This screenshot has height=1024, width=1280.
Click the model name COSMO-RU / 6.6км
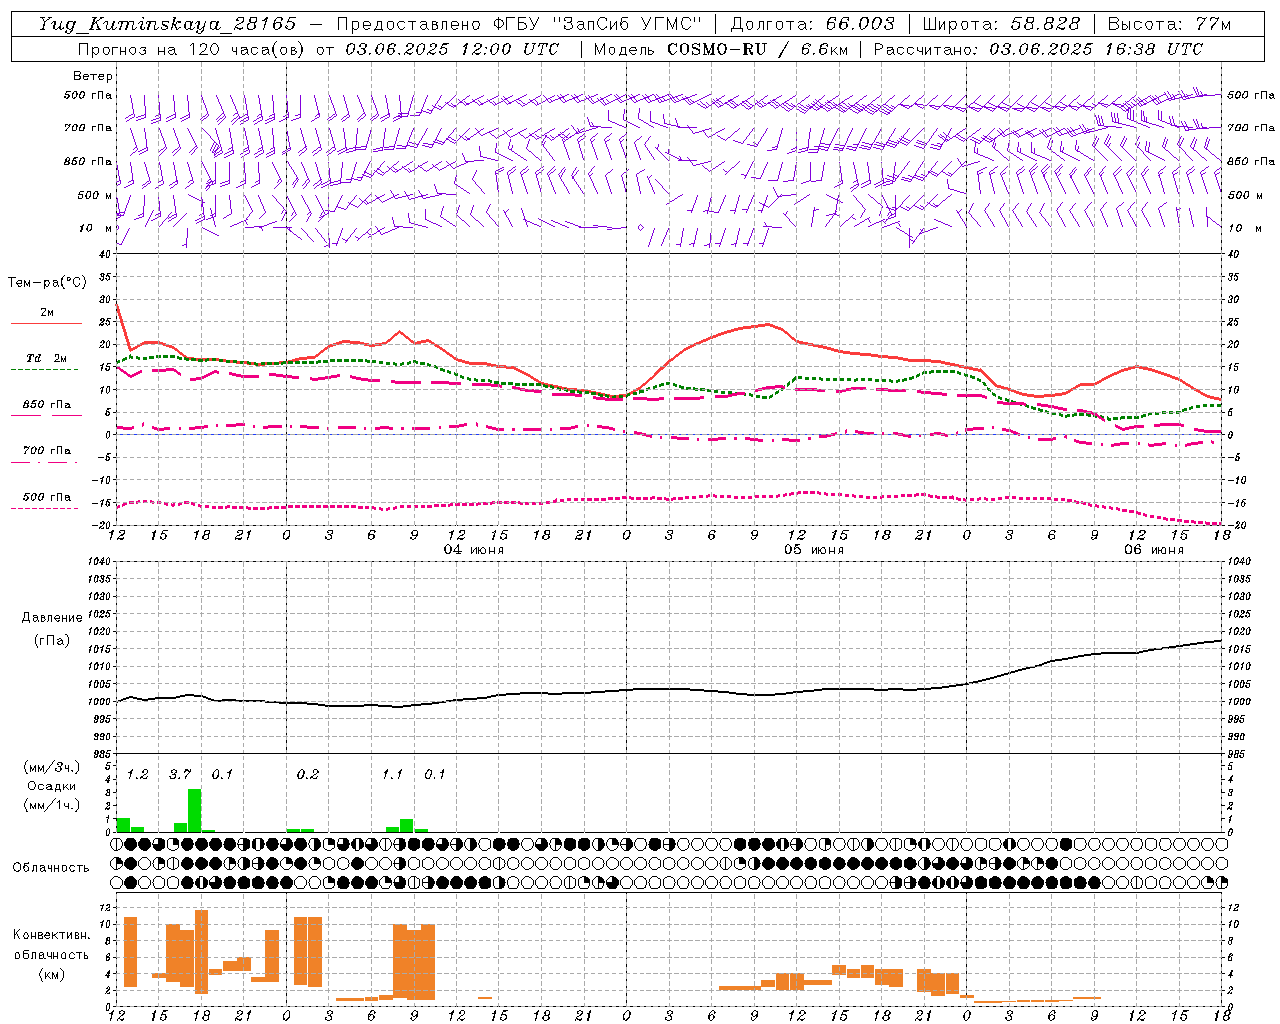tap(758, 49)
